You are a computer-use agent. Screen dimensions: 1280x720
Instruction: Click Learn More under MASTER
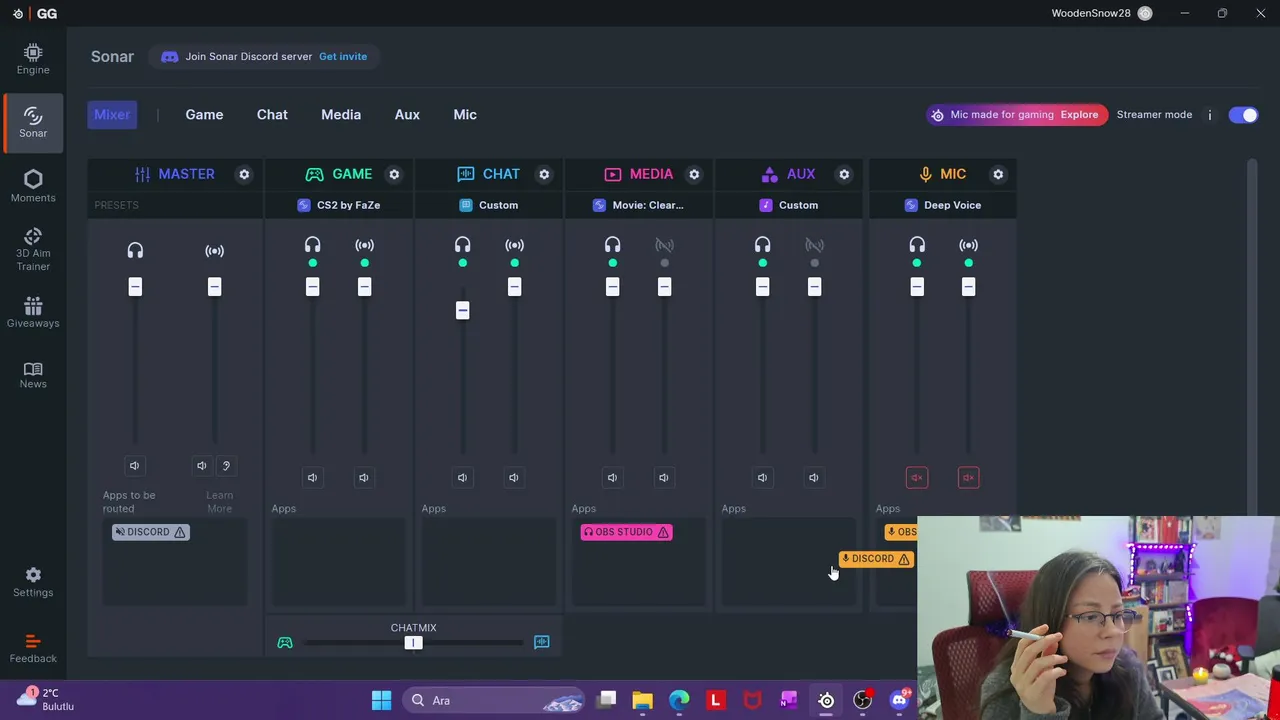[x=219, y=502]
